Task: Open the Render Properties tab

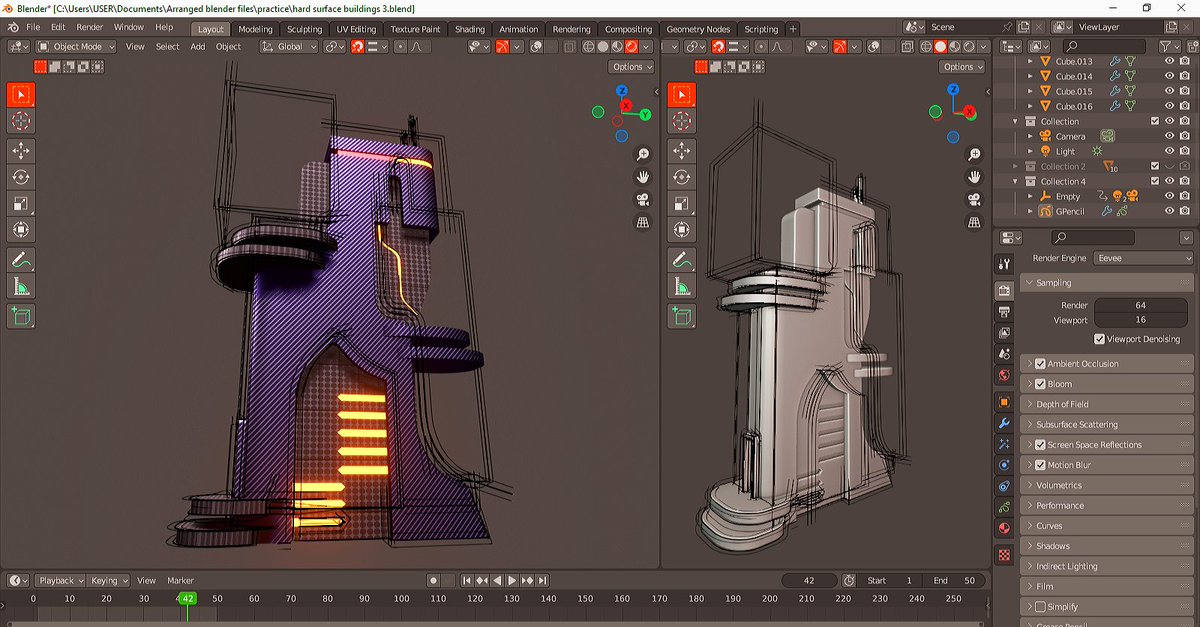Action: (x=1006, y=289)
